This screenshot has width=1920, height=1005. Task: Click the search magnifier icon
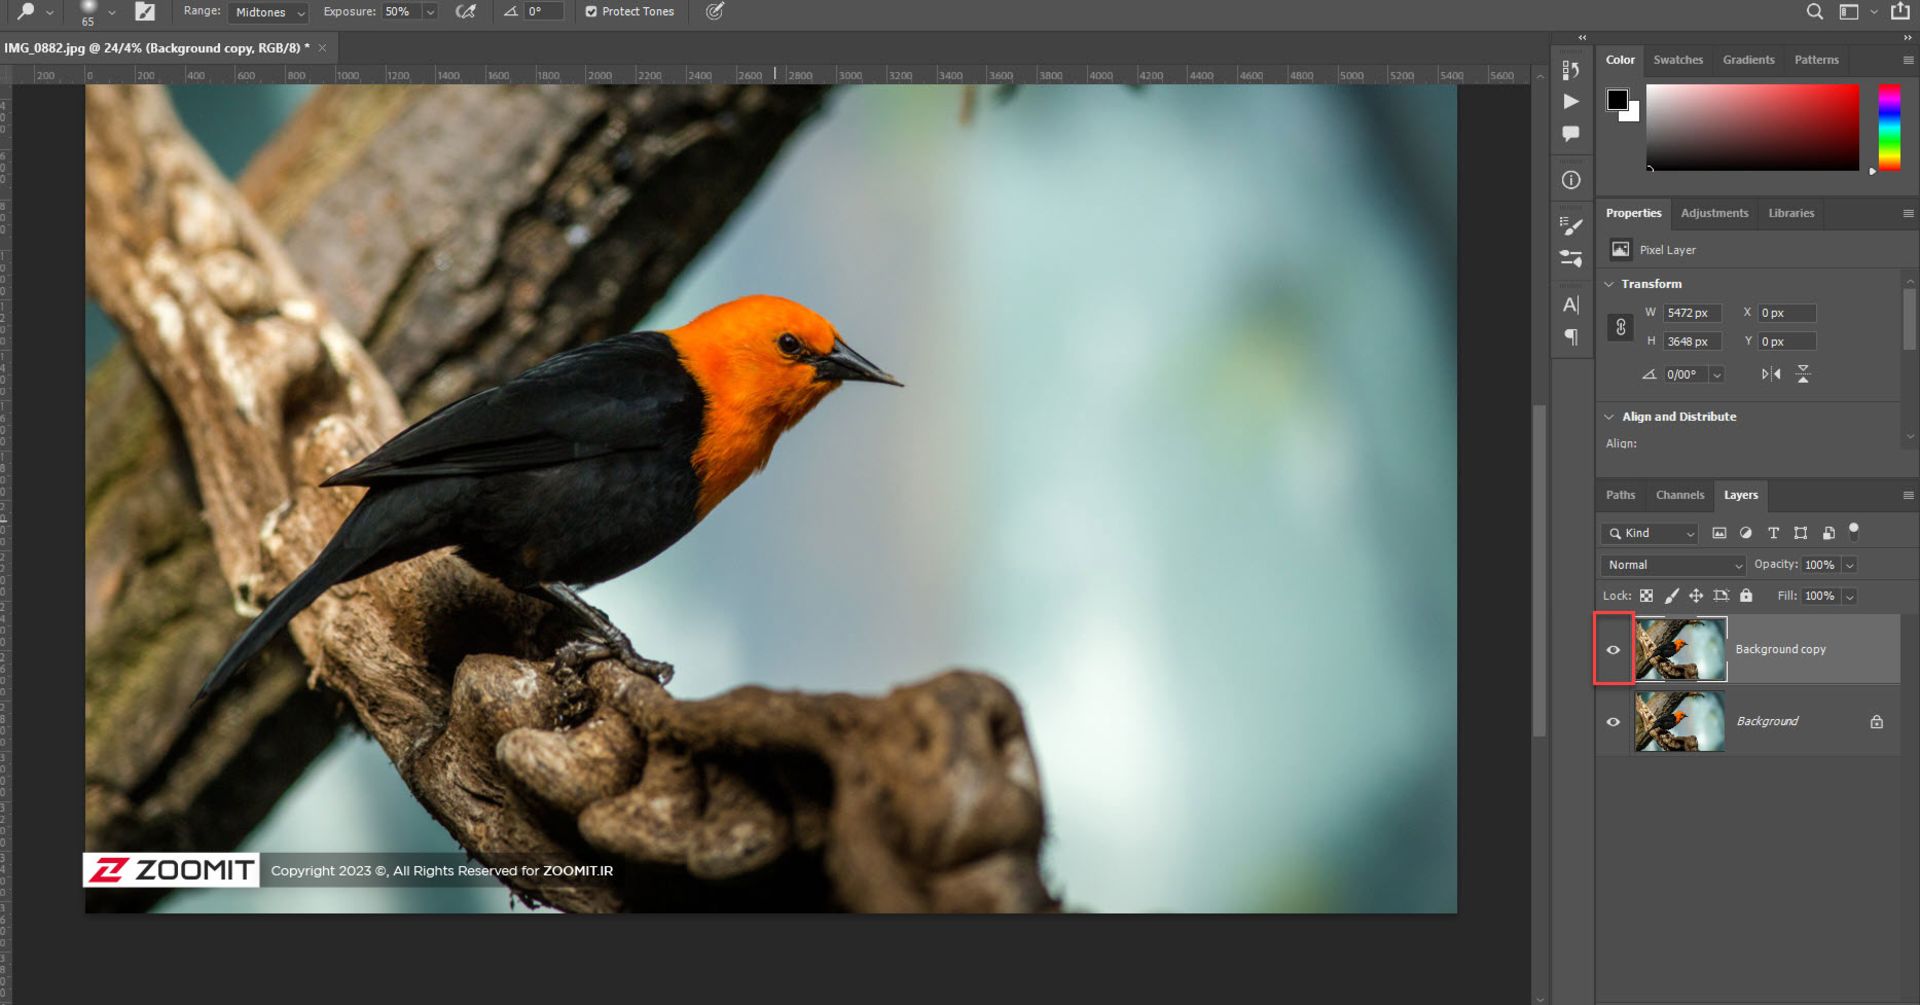tap(1814, 12)
